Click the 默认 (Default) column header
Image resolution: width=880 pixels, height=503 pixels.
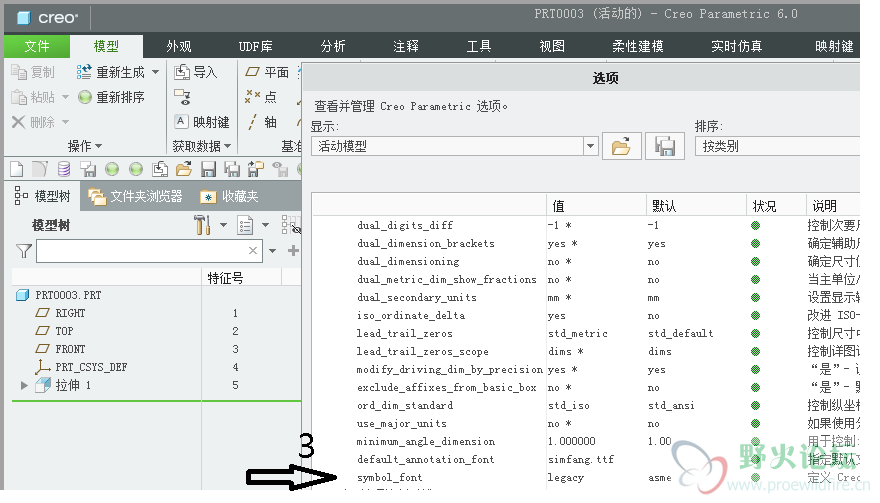tap(696, 206)
